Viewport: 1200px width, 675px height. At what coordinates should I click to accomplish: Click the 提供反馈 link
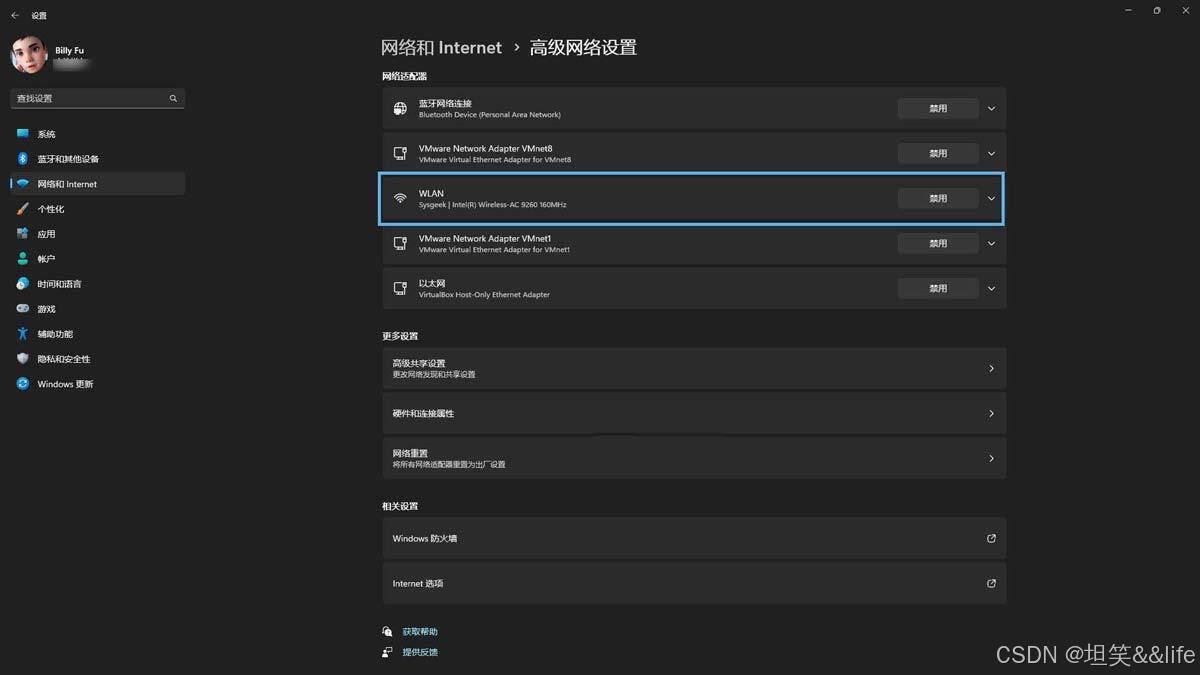tap(420, 652)
